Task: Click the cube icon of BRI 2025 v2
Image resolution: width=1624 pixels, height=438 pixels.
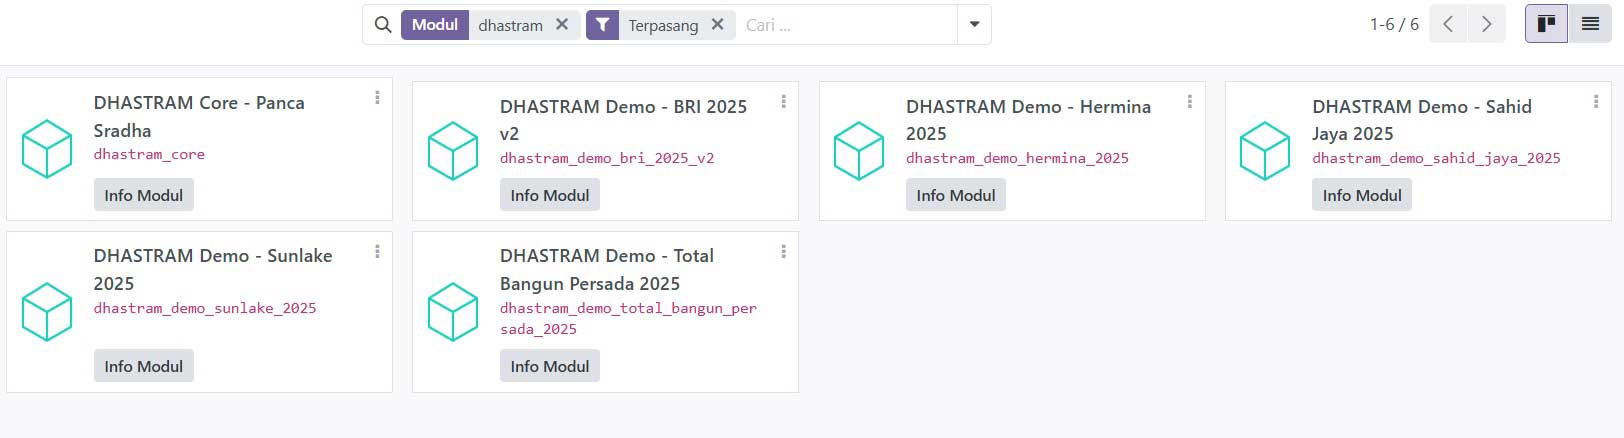Action: [x=453, y=151]
